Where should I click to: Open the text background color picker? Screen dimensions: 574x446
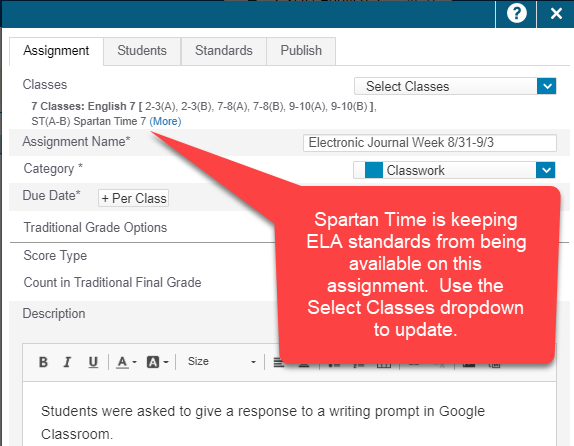[157, 362]
